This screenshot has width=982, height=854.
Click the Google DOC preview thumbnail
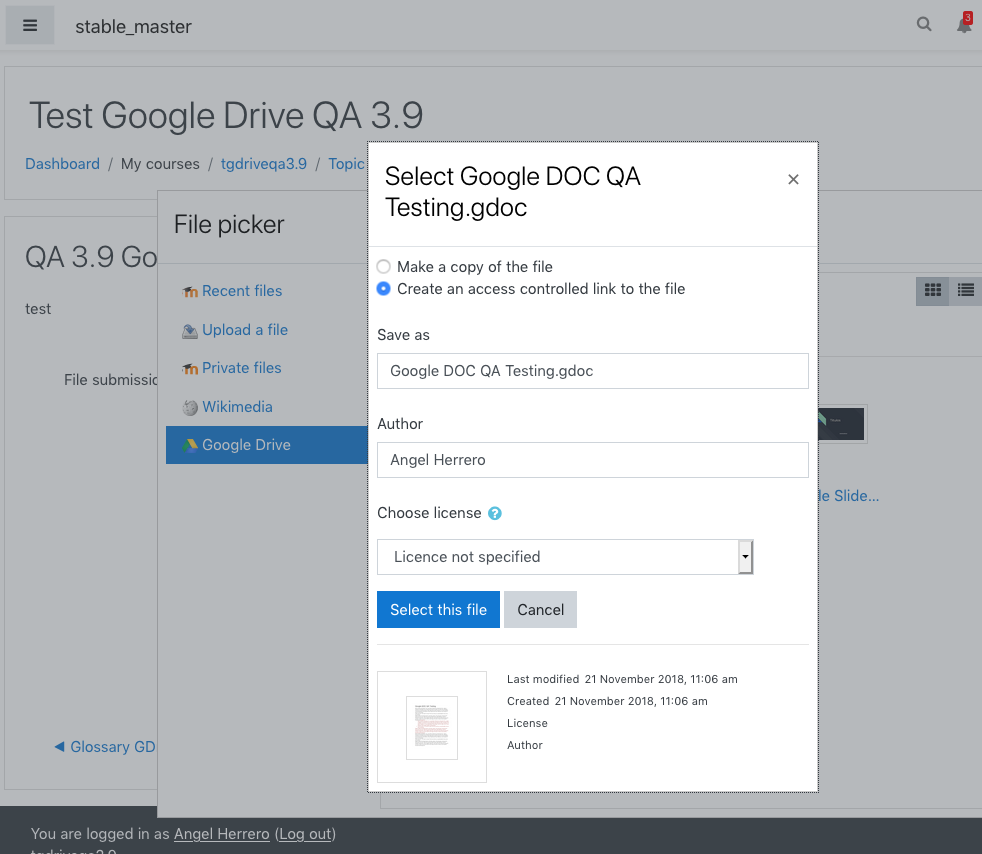coord(432,727)
